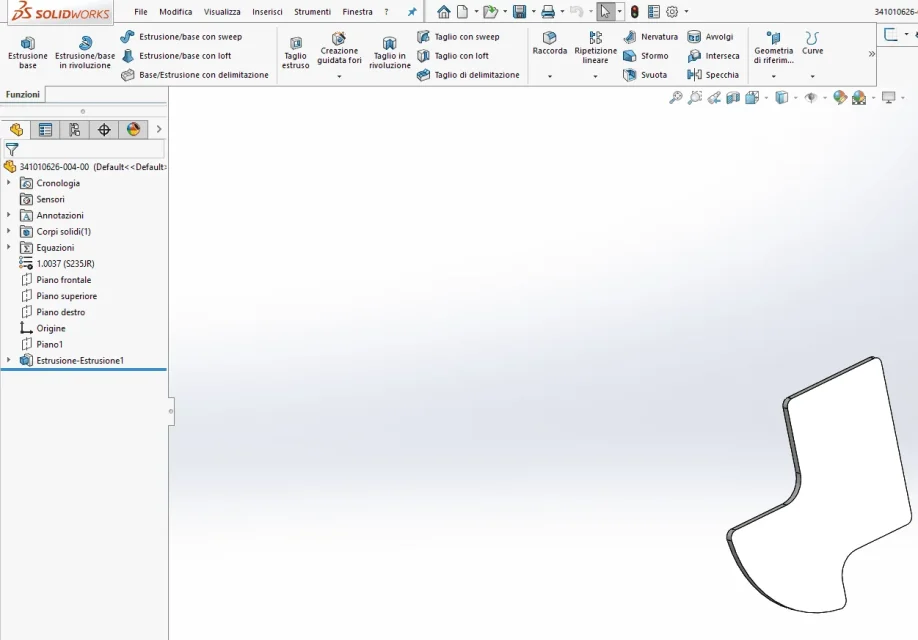This screenshot has height=640, width=918.
Task: Switch to the Funzioni tab
Action: 23,94
